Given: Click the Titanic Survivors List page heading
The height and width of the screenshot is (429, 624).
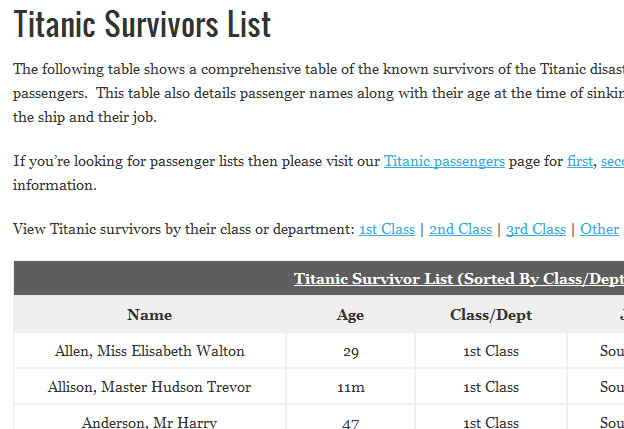Looking at the screenshot, I should [x=143, y=25].
